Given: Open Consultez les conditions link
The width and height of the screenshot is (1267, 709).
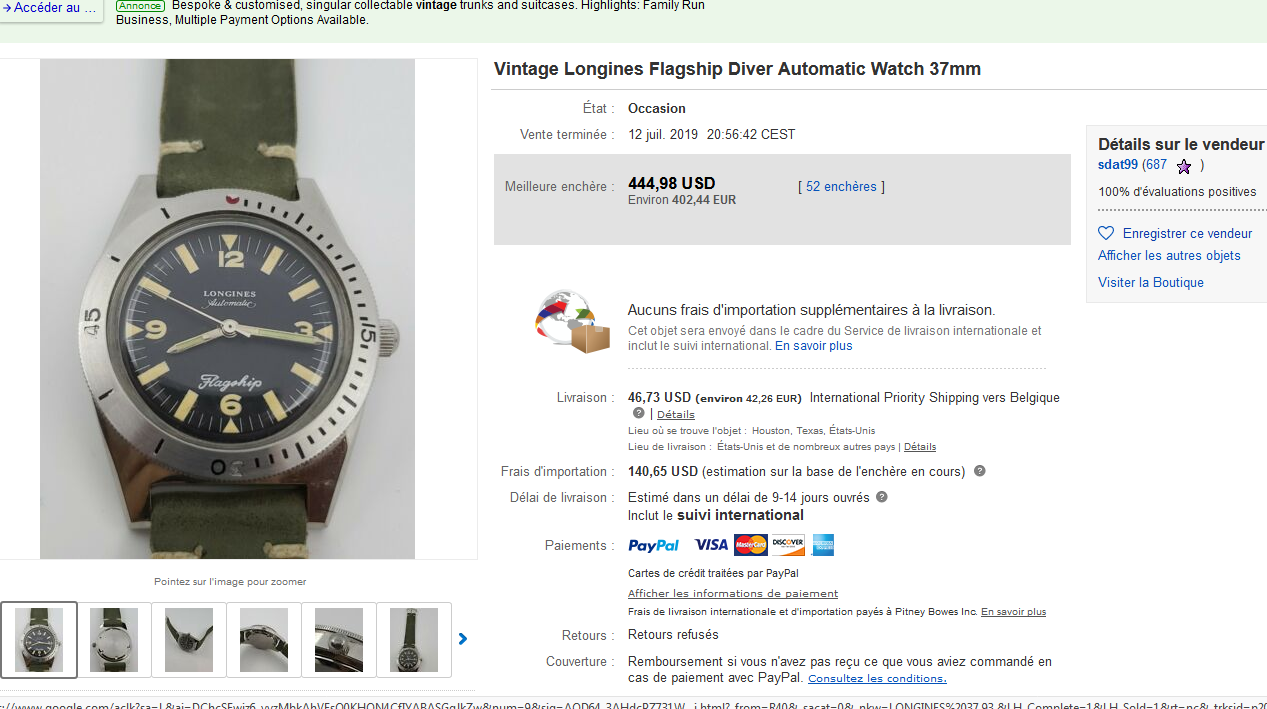Looking at the screenshot, I should (877, 679).
